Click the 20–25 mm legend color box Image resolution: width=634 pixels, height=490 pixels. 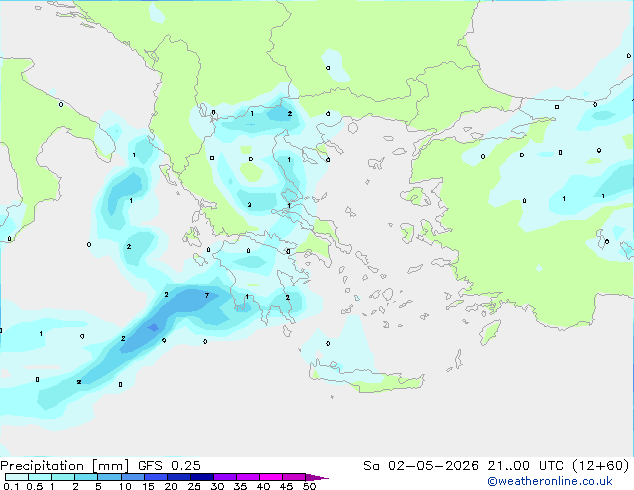click(178, 477)
